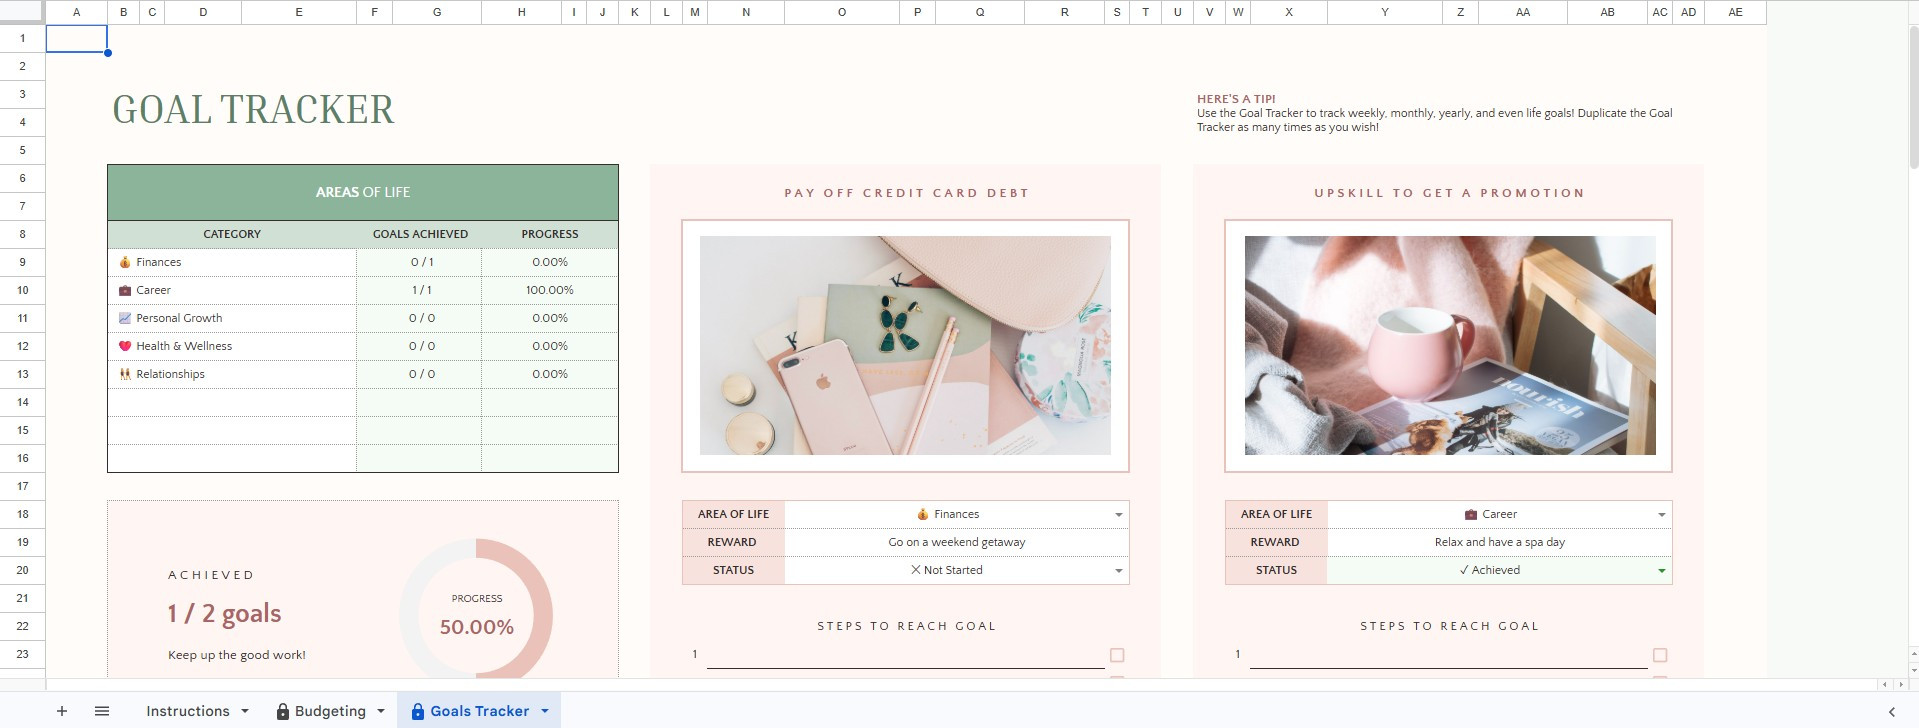This screenshot has width=1919, height=728.
Task: Click the scroll left arrow icon
Action: pyautogui.click(x=1885, y=685)
